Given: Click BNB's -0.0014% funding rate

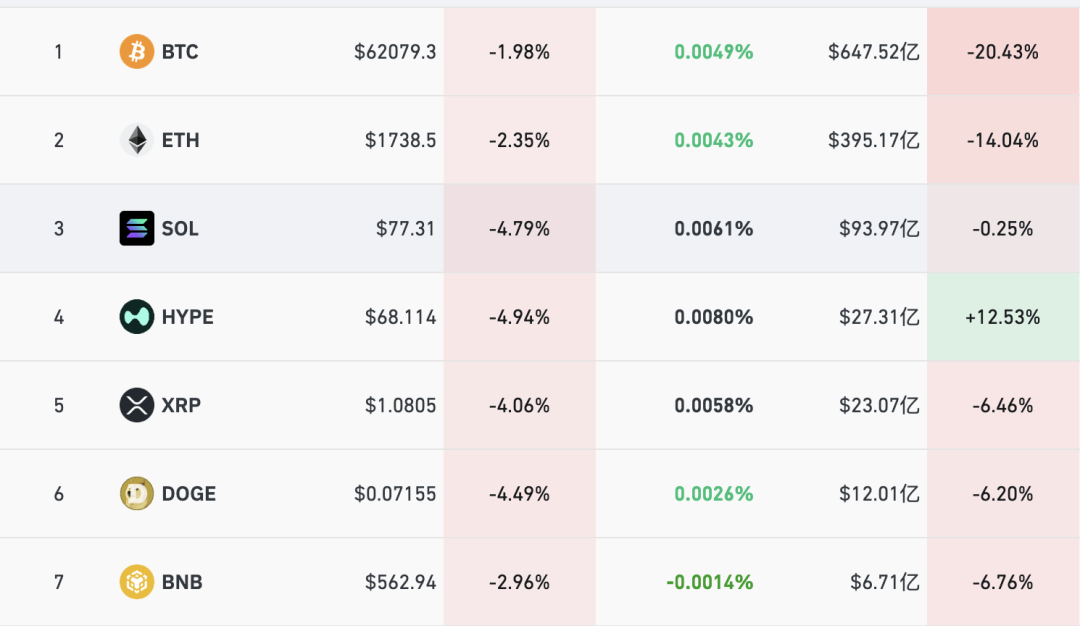Looking at the screenshot, I should click(x=709, y=583).
